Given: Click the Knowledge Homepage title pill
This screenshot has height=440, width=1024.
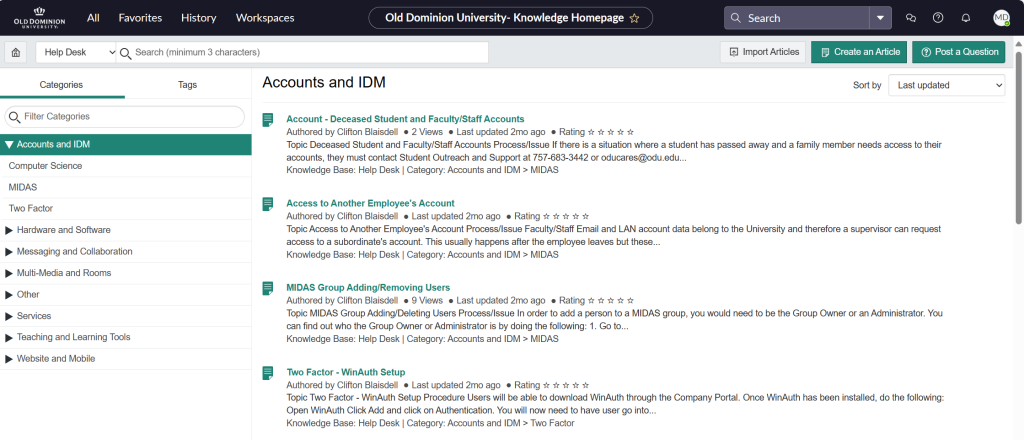Looking at the screenshot, I should 510,18.
